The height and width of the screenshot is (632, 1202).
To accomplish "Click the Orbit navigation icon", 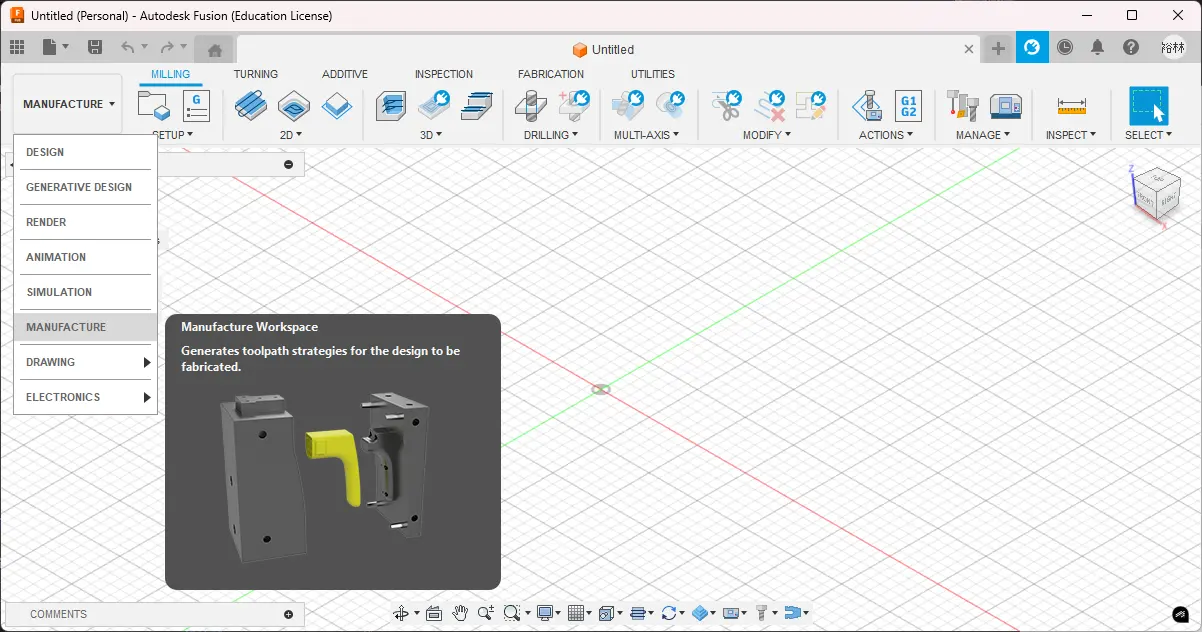I will pyautogui.click(x=401, y=613).
